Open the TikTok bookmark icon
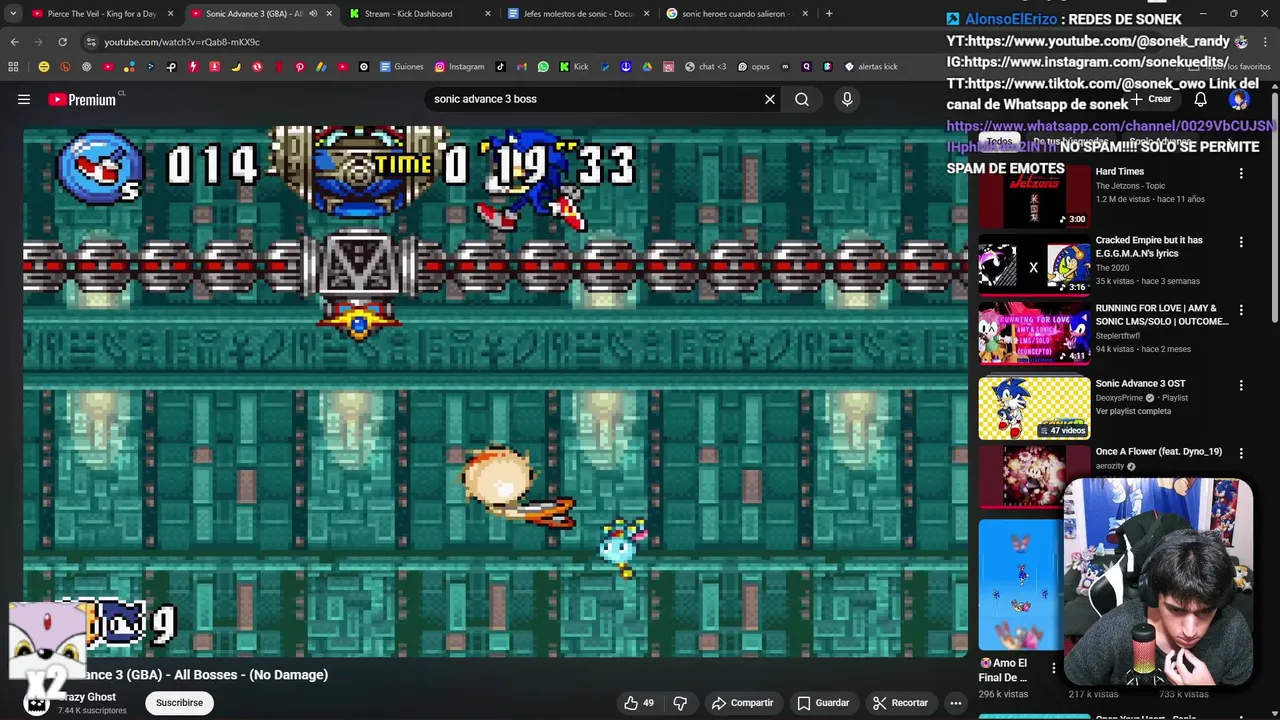 tap(500, 67)
